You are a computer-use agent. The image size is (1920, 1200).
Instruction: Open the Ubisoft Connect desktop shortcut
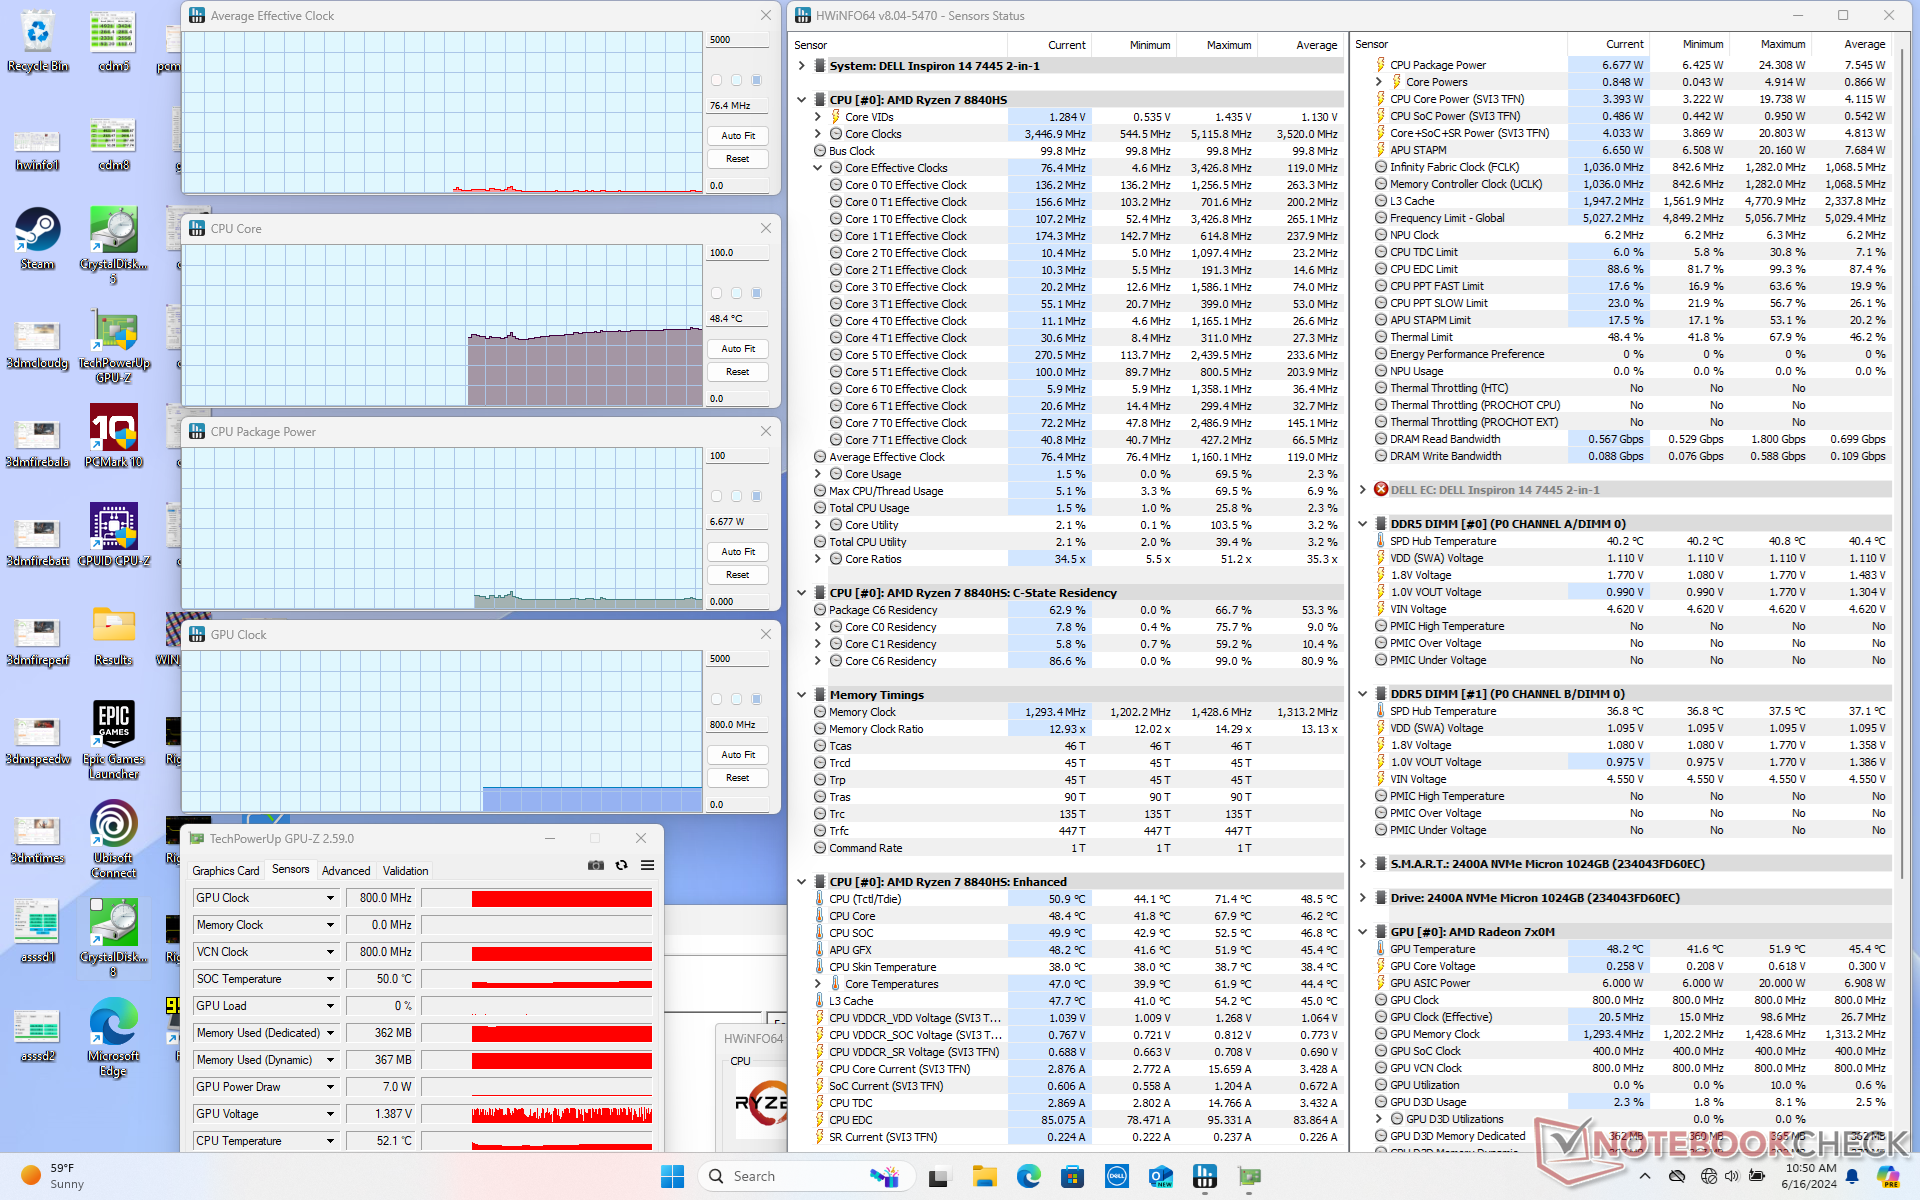click(x=114, y=839)
